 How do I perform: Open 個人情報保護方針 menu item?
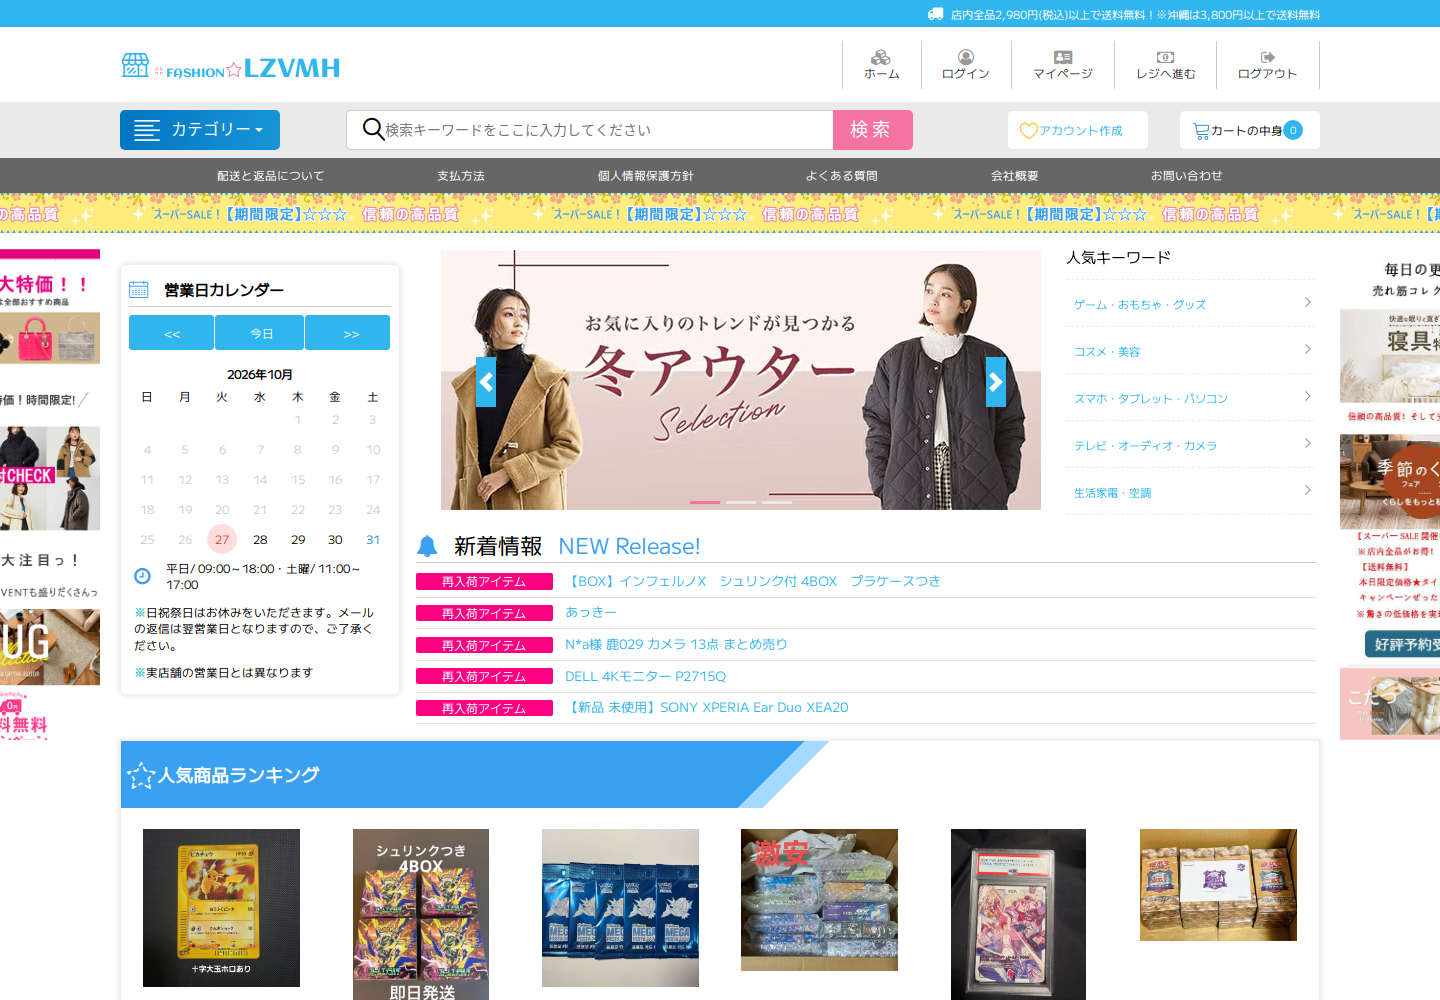tap(646, 176)
